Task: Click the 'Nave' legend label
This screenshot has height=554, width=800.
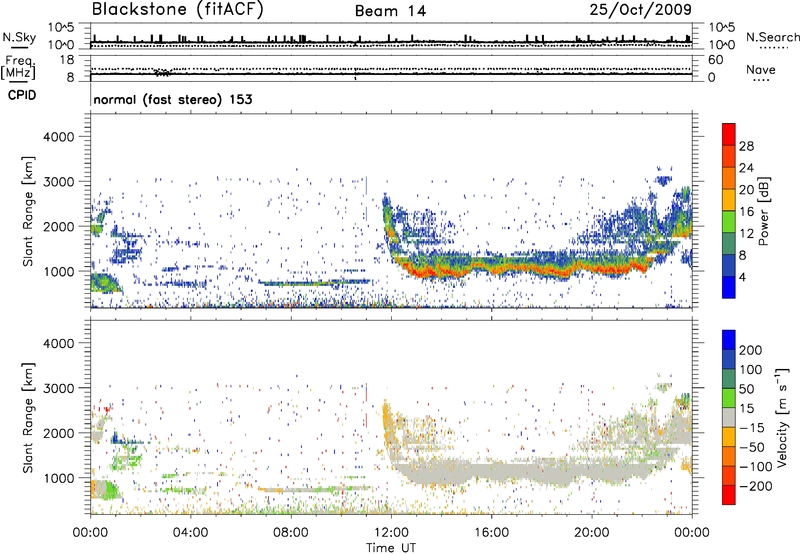Action: point(761,70)
